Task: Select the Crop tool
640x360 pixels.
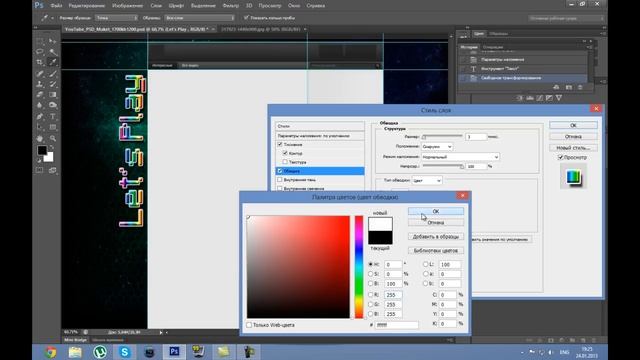Action: coord(40,62)
